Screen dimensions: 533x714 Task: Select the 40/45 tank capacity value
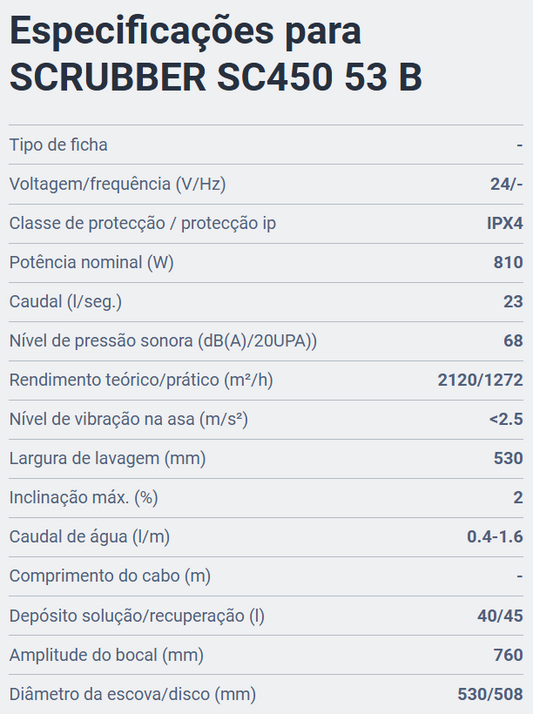click(x=500, y=616)
